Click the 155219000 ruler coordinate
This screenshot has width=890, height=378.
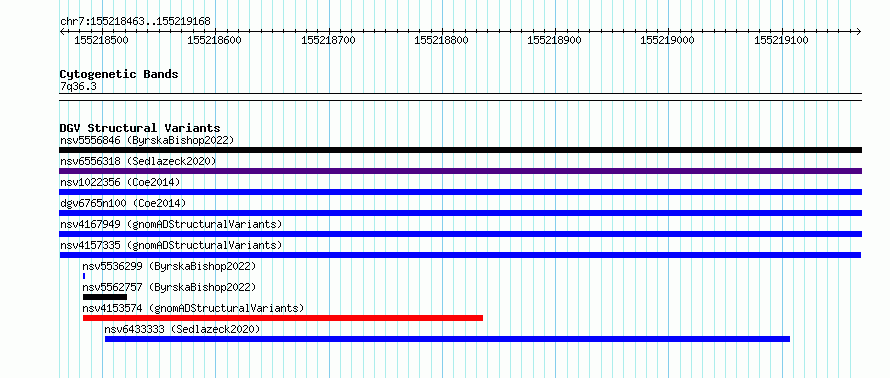668,40
